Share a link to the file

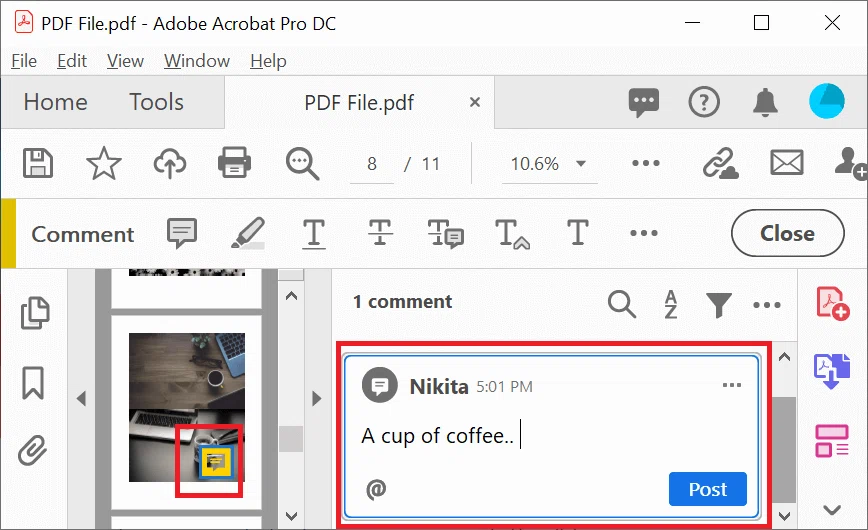tap(720, 163)
